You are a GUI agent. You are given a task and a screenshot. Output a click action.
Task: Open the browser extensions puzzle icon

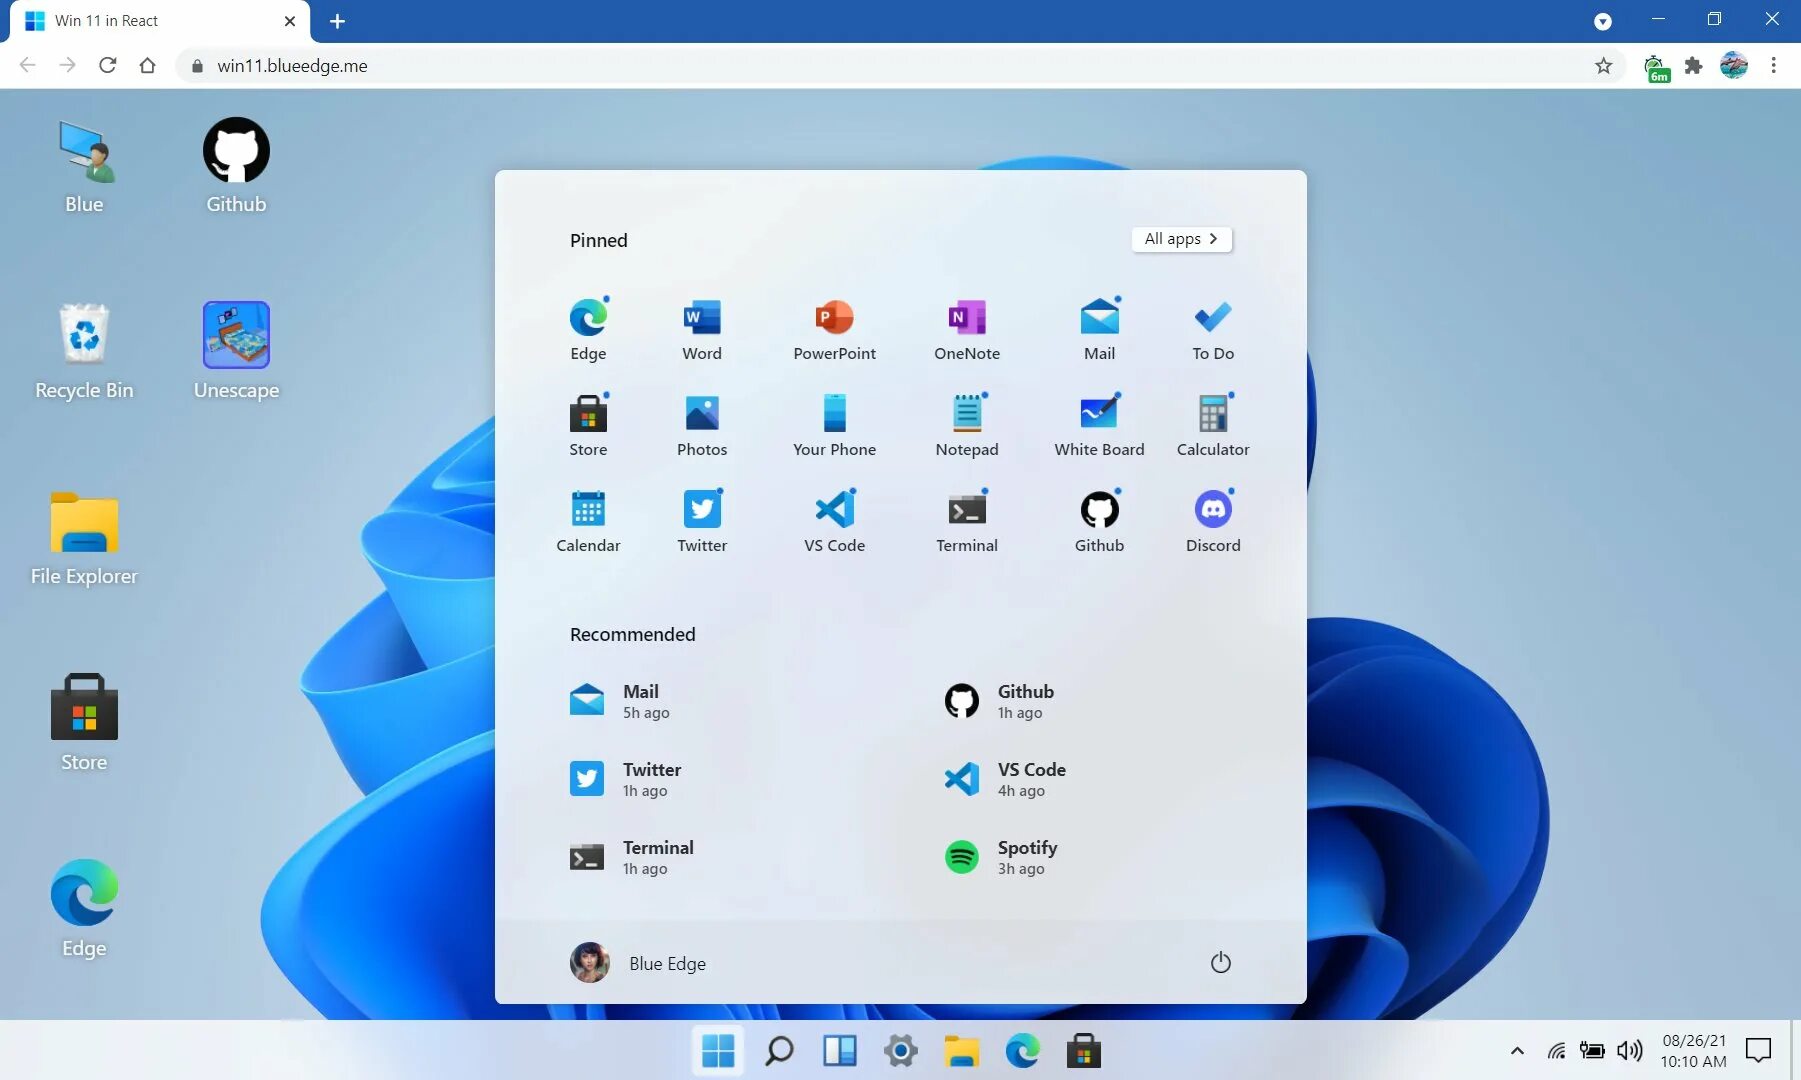[1693, 66]
